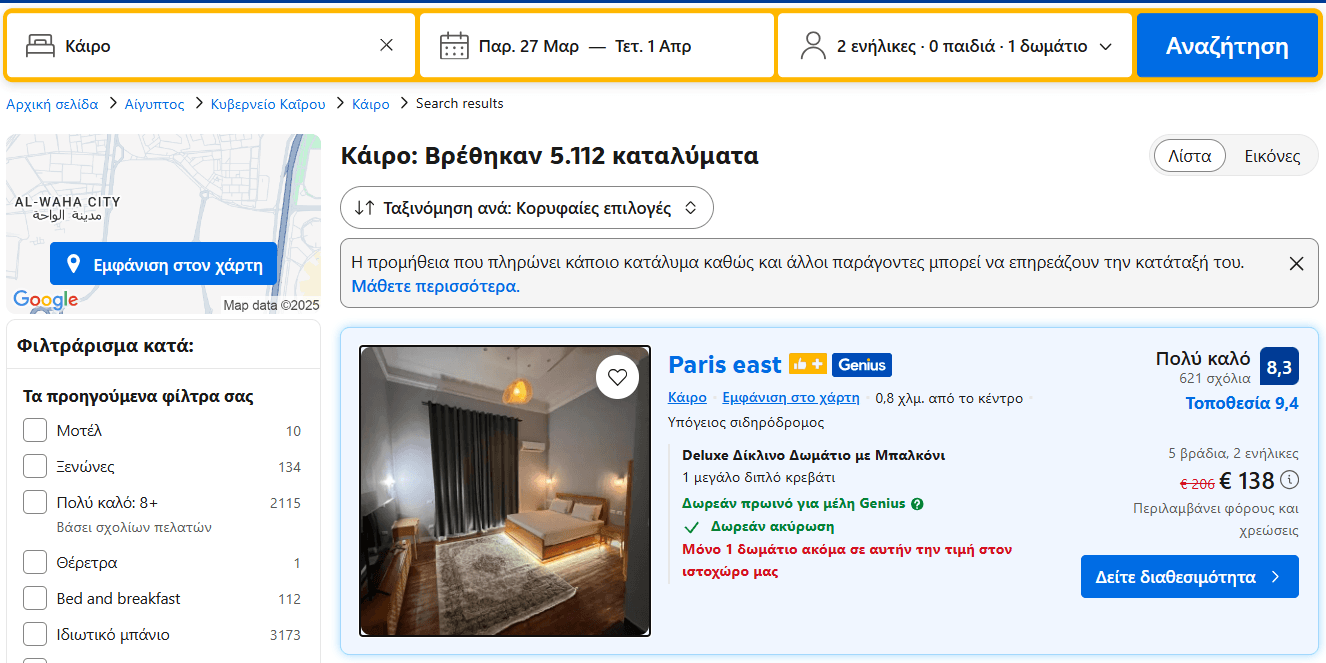Check the Bed and breakfast filter
The height and width of the screenshot is (663, 1326).
coord(35,599)
